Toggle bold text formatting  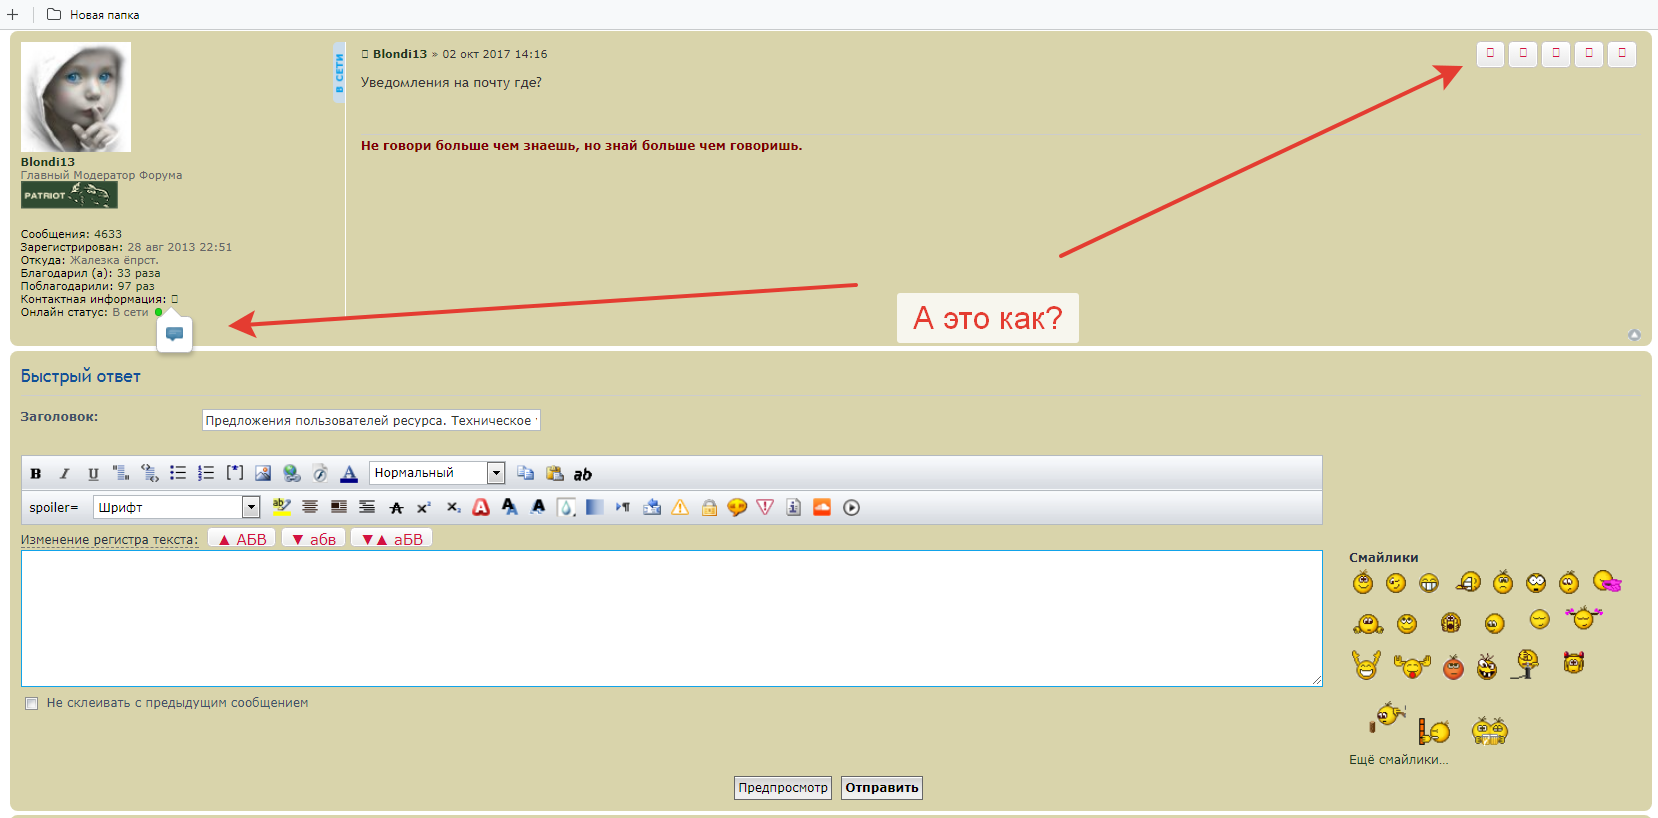36,474
